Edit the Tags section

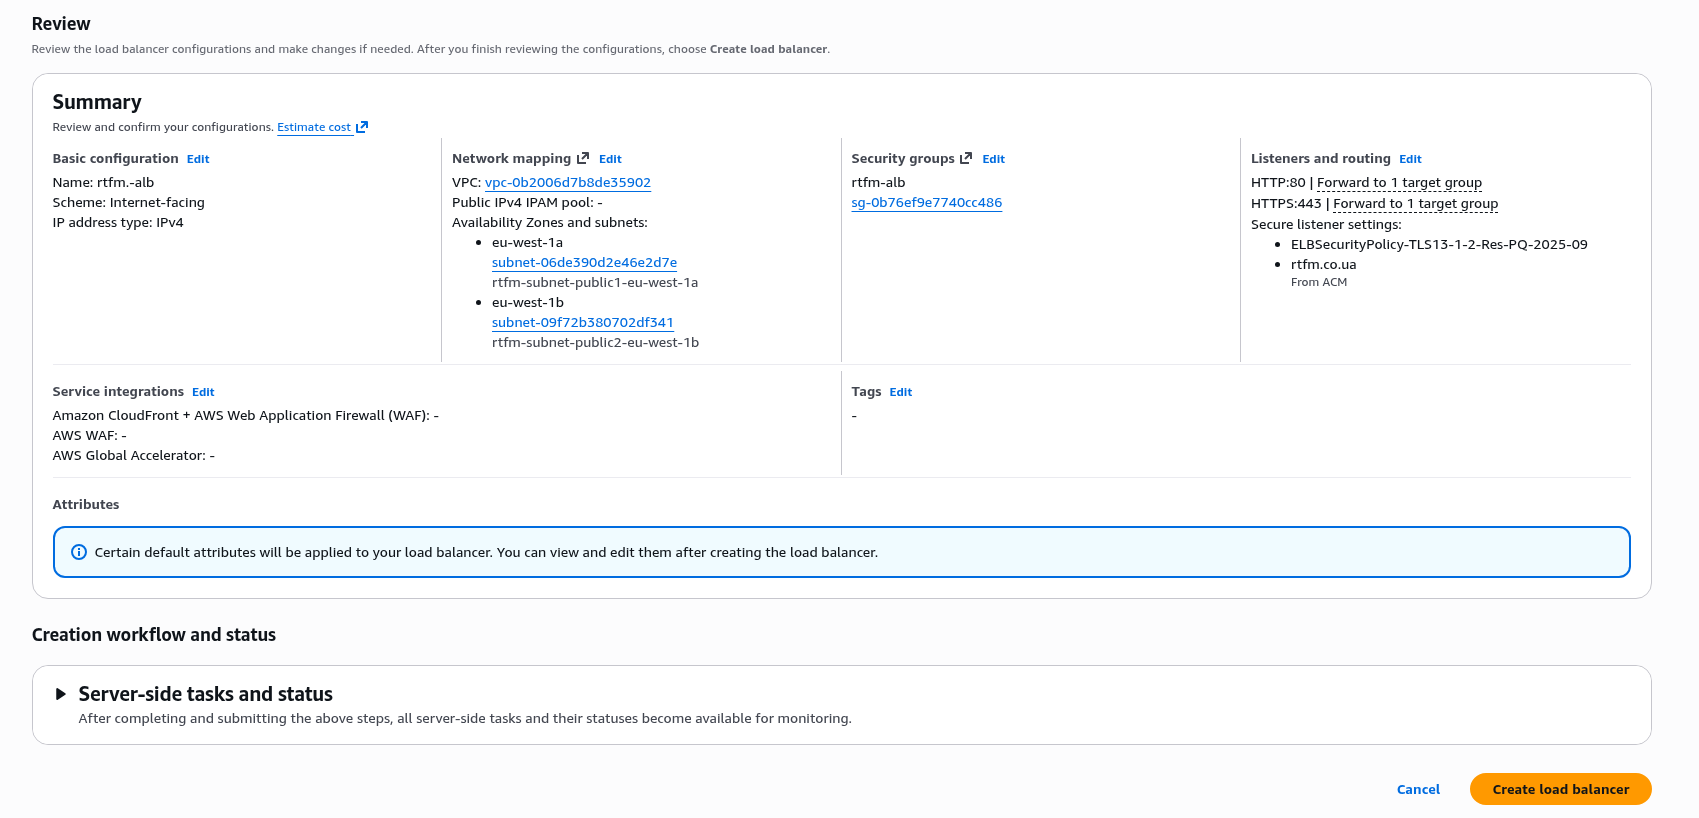900,392
